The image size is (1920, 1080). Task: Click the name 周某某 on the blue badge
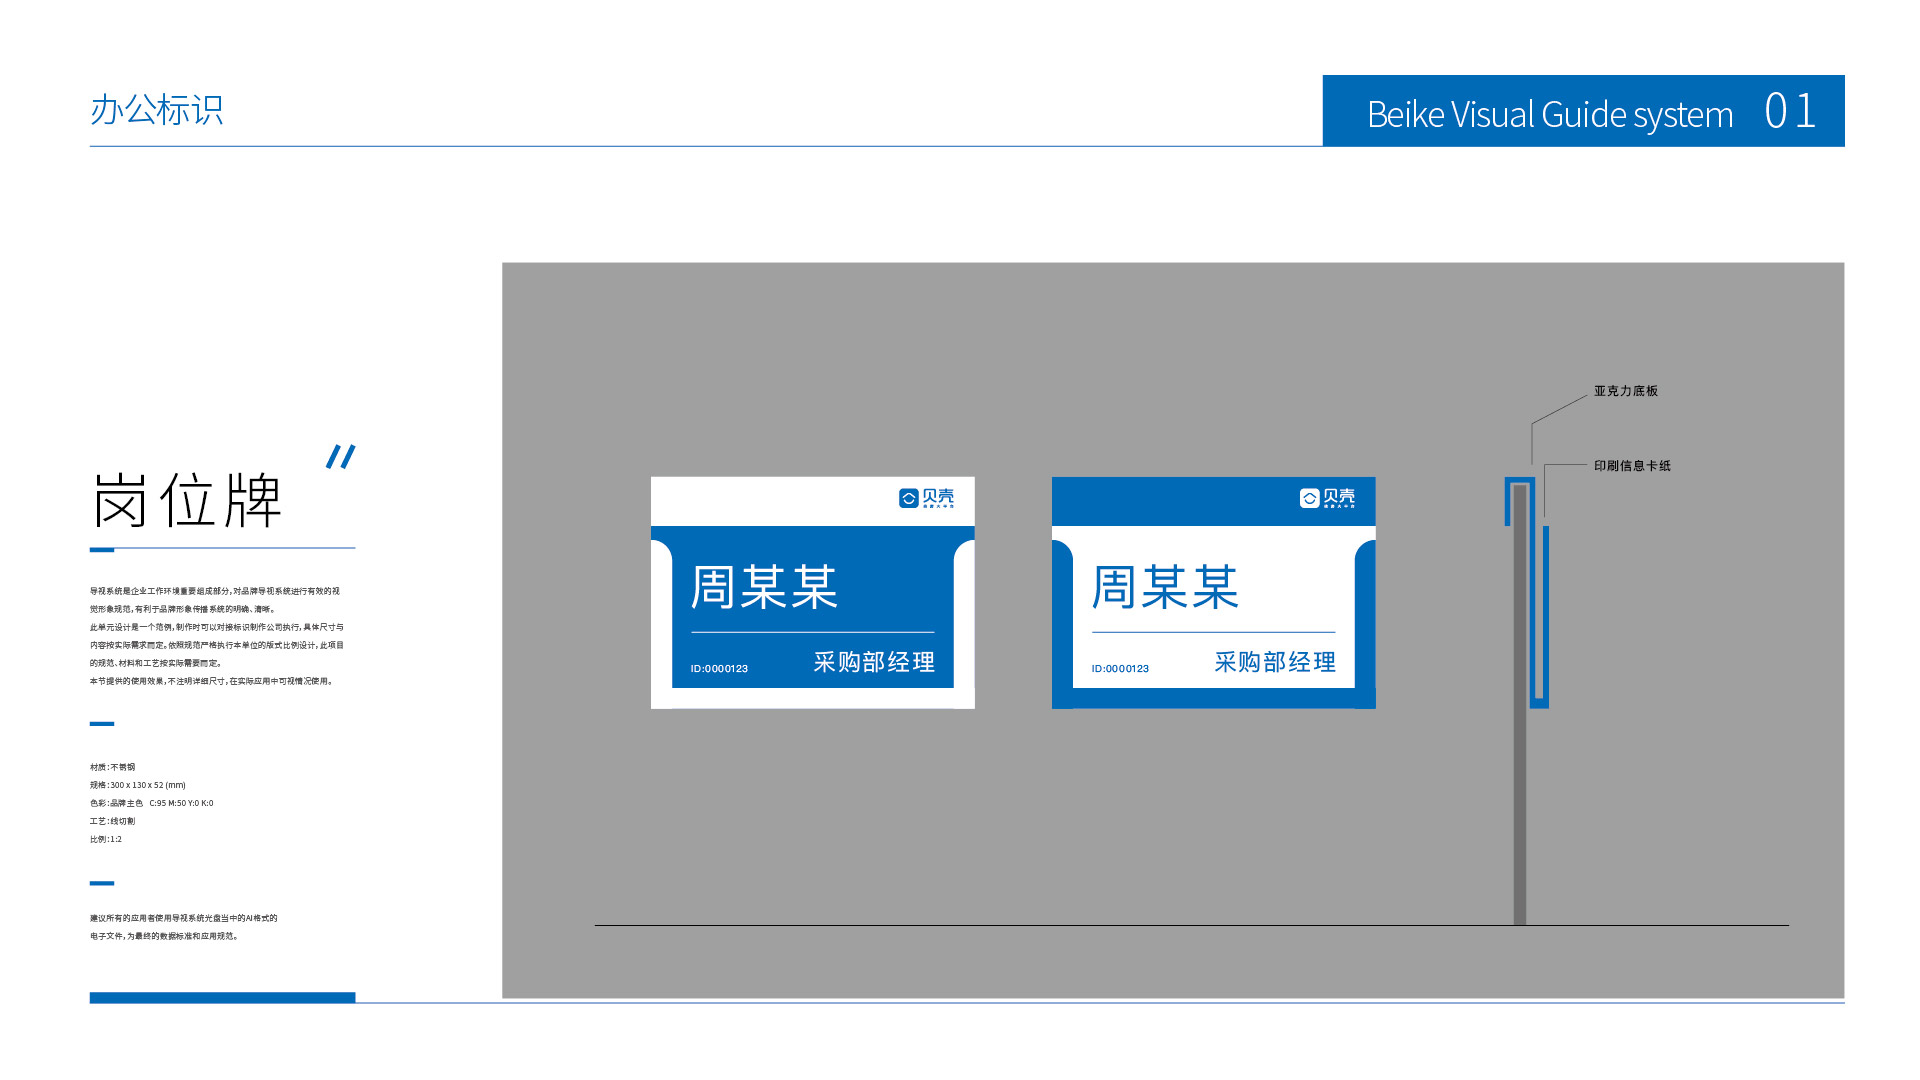tap(764, 587)
